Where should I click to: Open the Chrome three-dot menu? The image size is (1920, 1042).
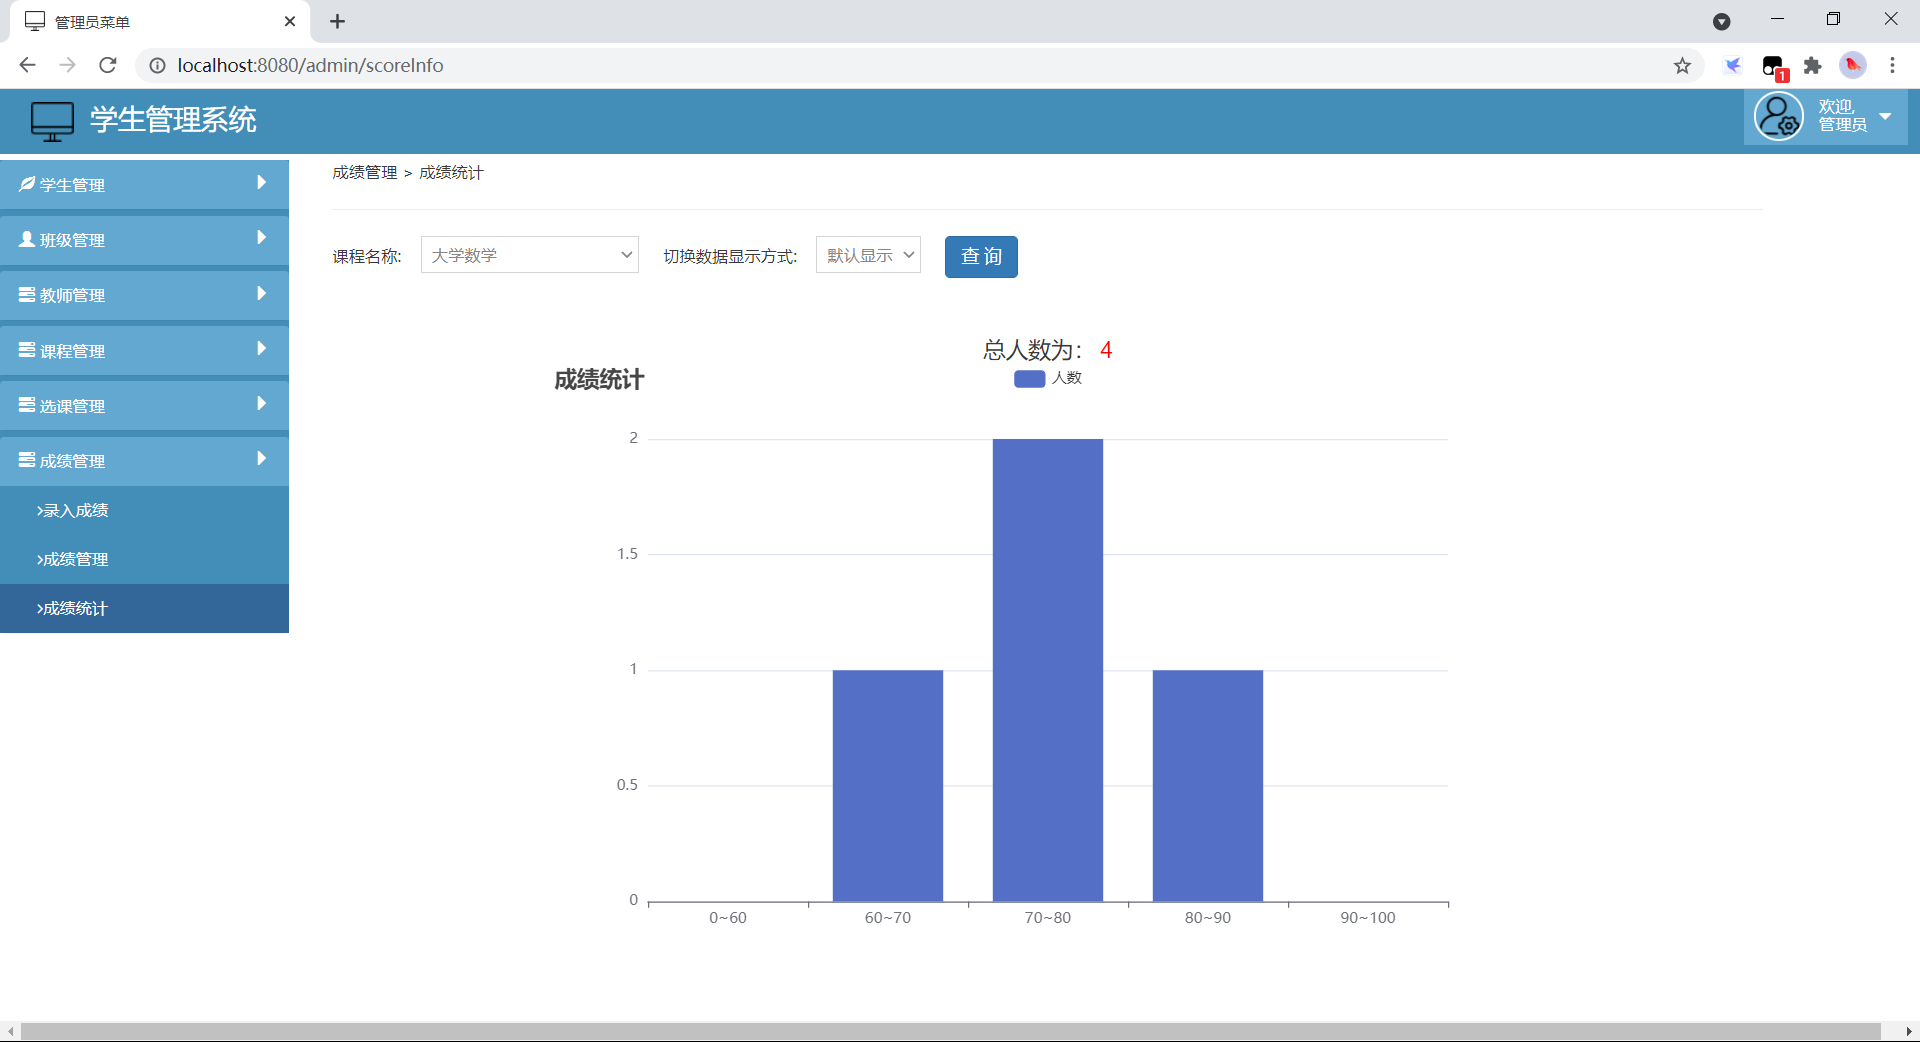click(1892, 65)
